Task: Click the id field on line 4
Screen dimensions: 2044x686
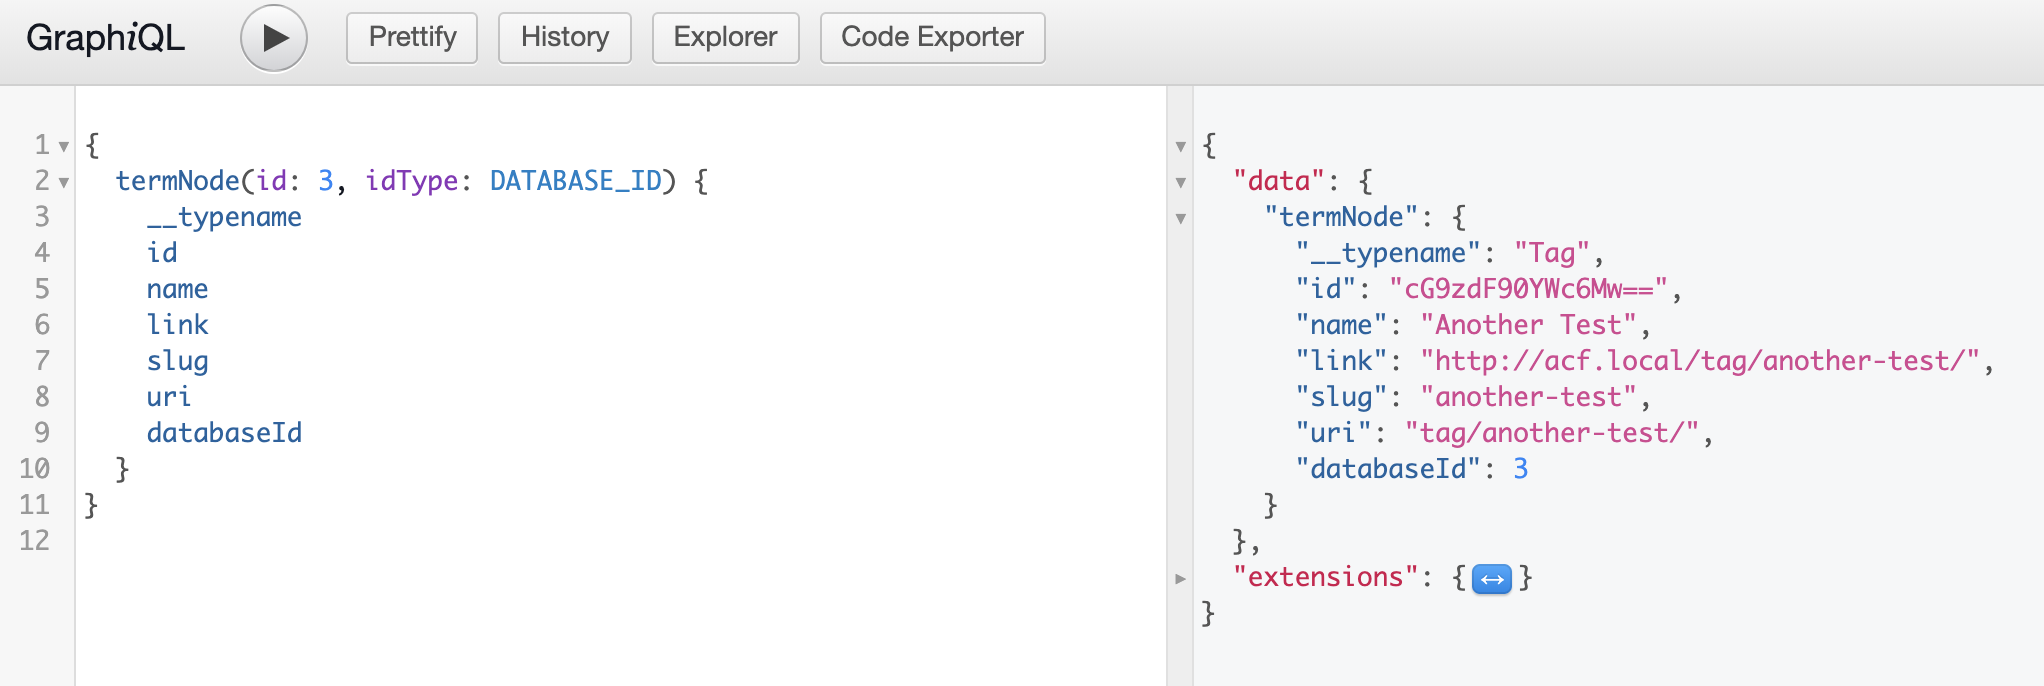Action: pos(162,253)
